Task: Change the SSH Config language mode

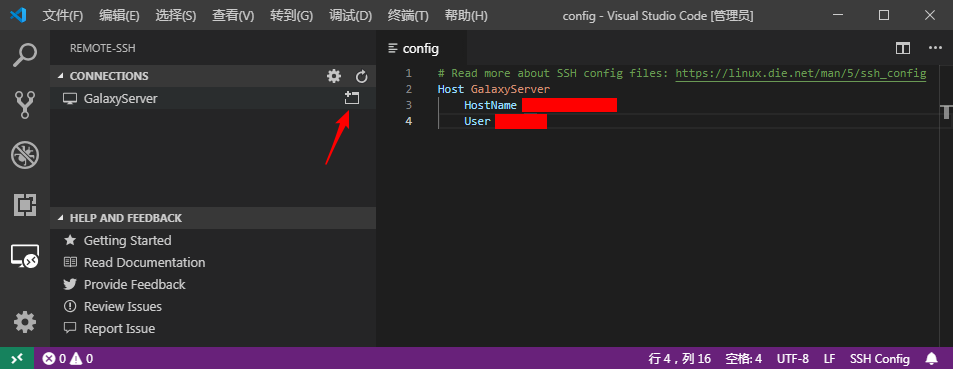Action: [x=879, y=359]
